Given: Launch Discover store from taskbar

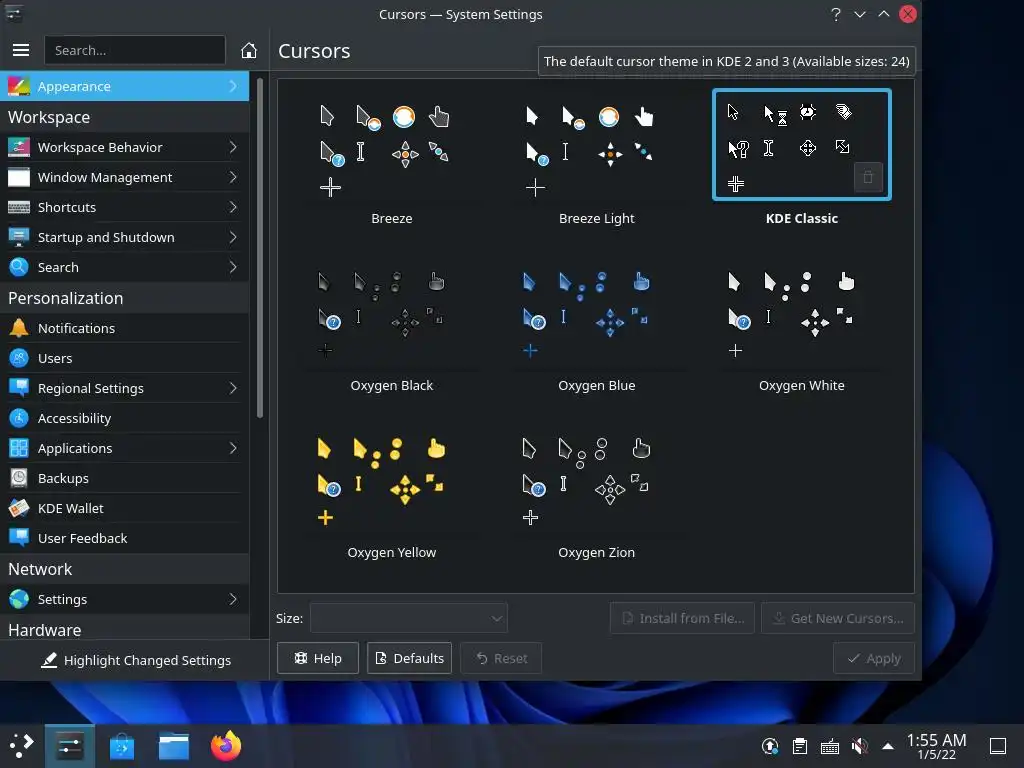Looking at the screenshot, I should (121, 745).
